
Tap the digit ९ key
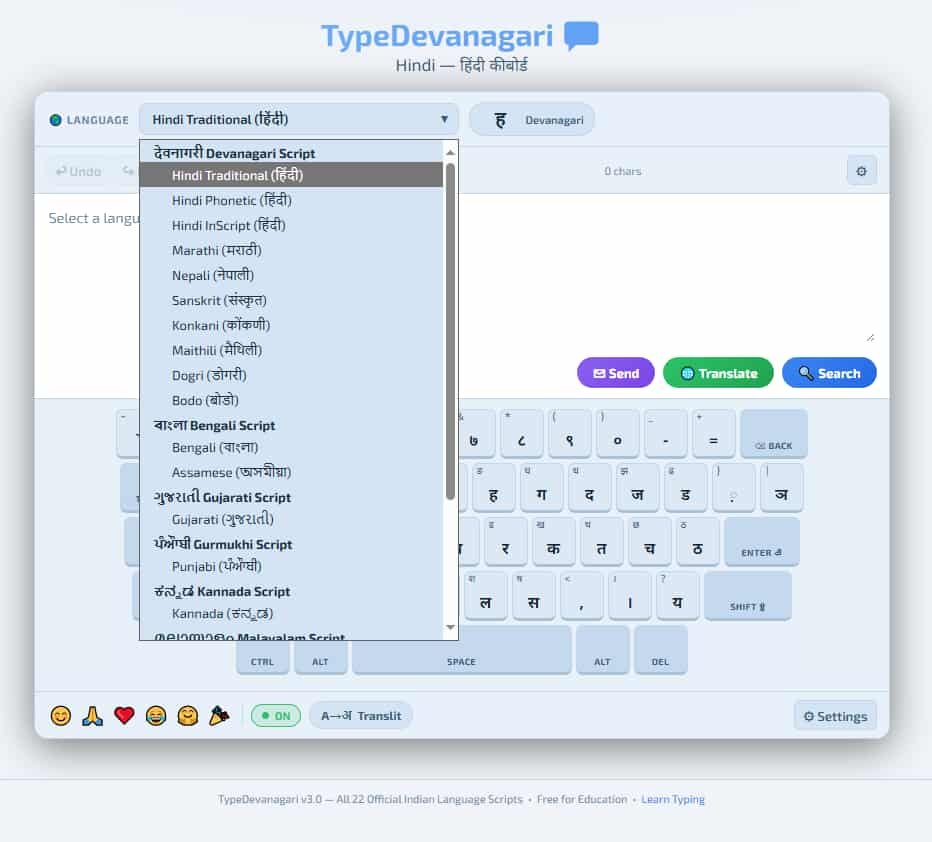click(569, 433)
